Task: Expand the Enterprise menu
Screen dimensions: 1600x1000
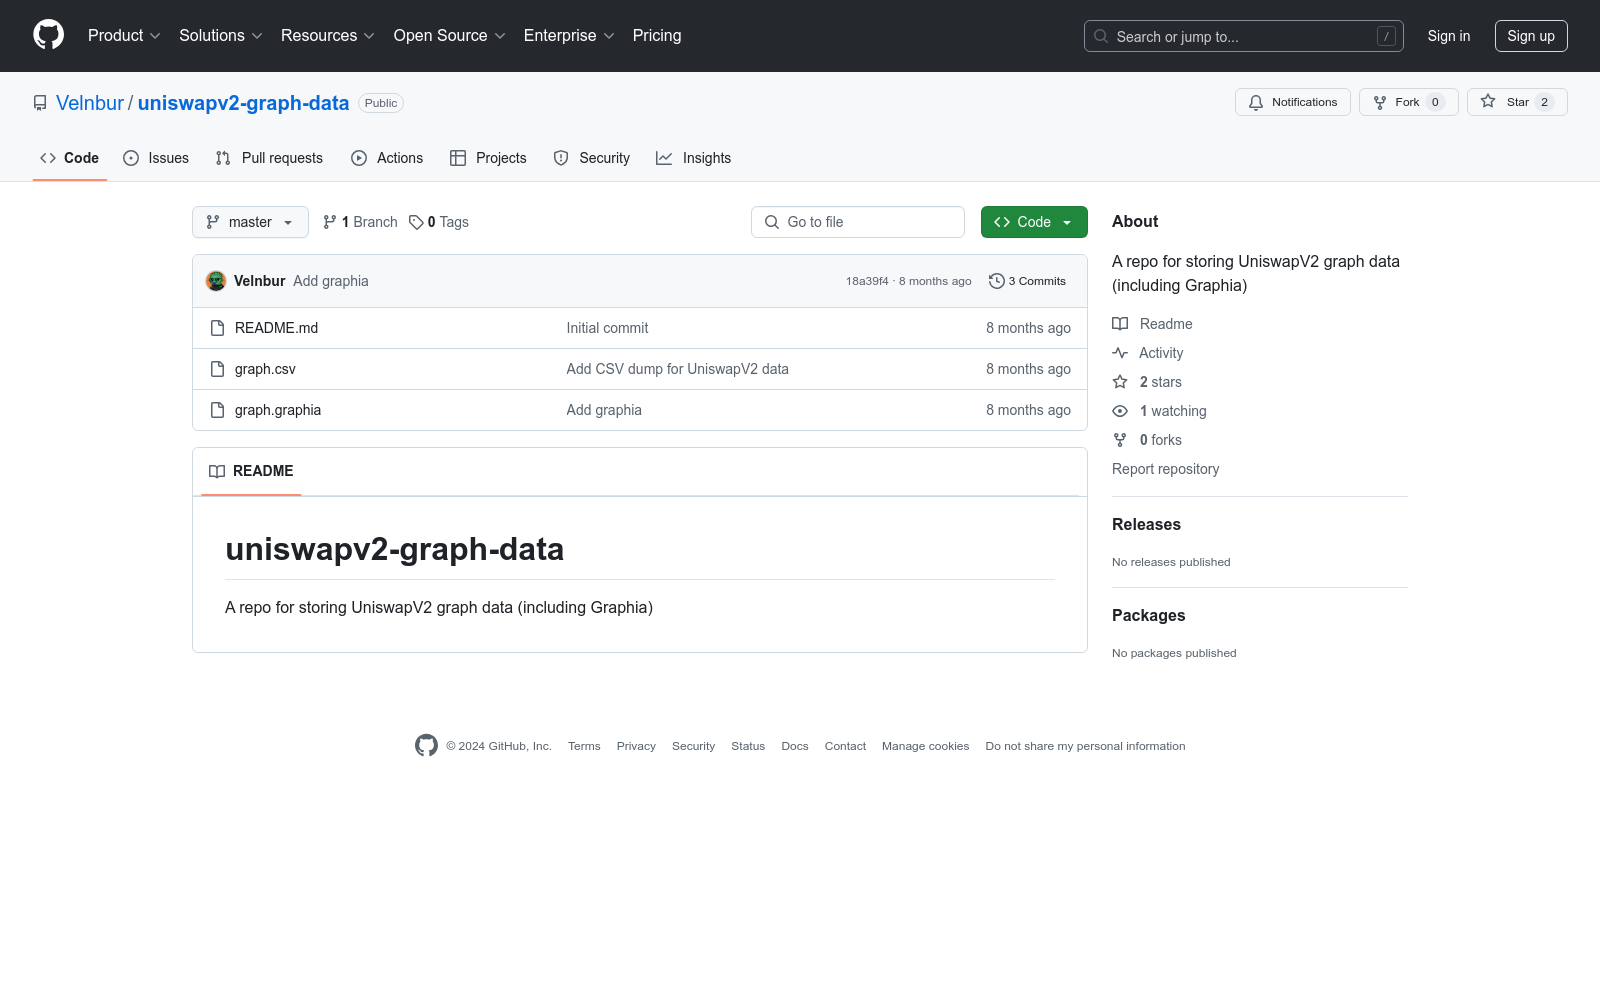Action: point(569,36)
